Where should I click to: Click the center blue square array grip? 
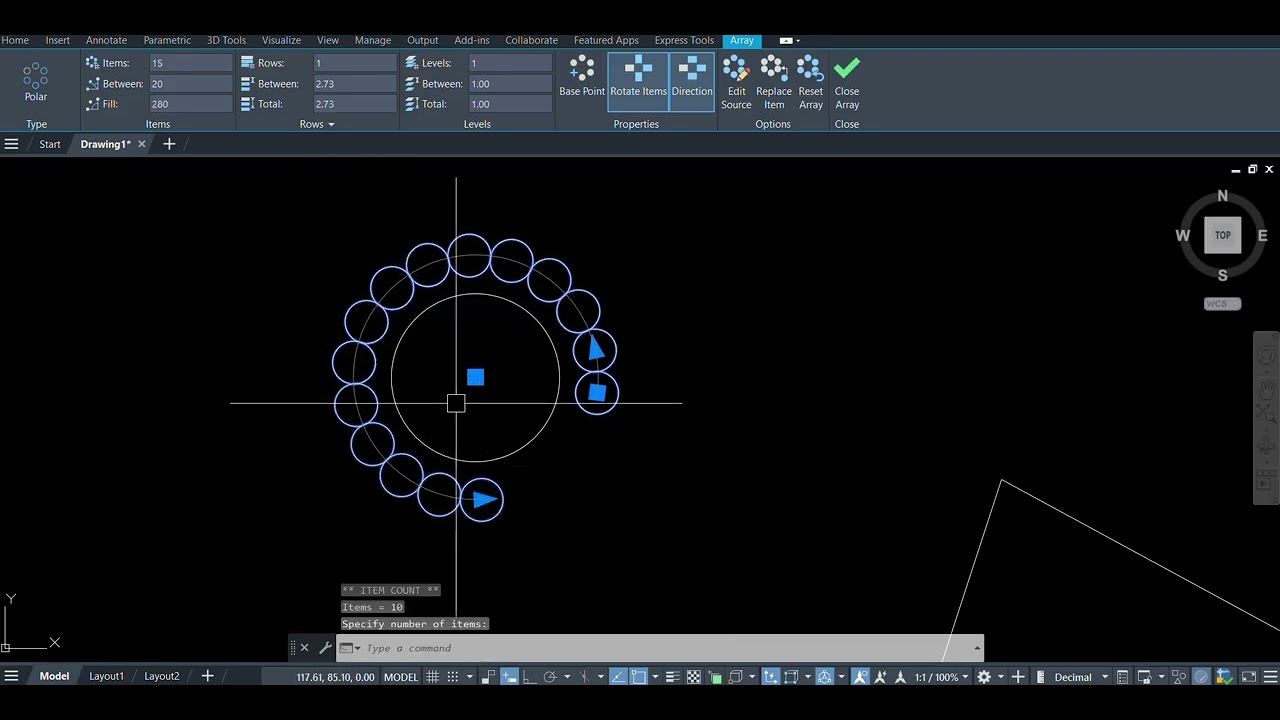pos(475,377)
